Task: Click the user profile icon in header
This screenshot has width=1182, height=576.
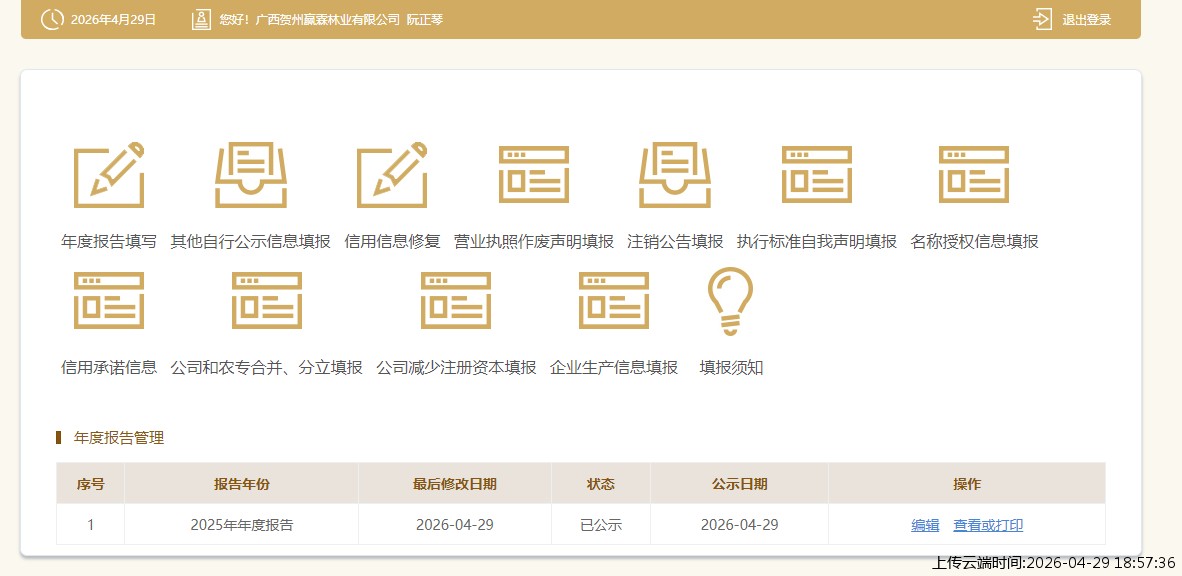Action: click(x=201, y=20)
